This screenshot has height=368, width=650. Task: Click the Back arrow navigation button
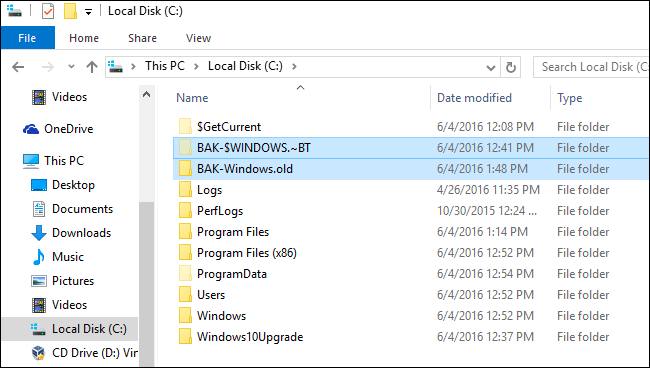tap(18, 67)
